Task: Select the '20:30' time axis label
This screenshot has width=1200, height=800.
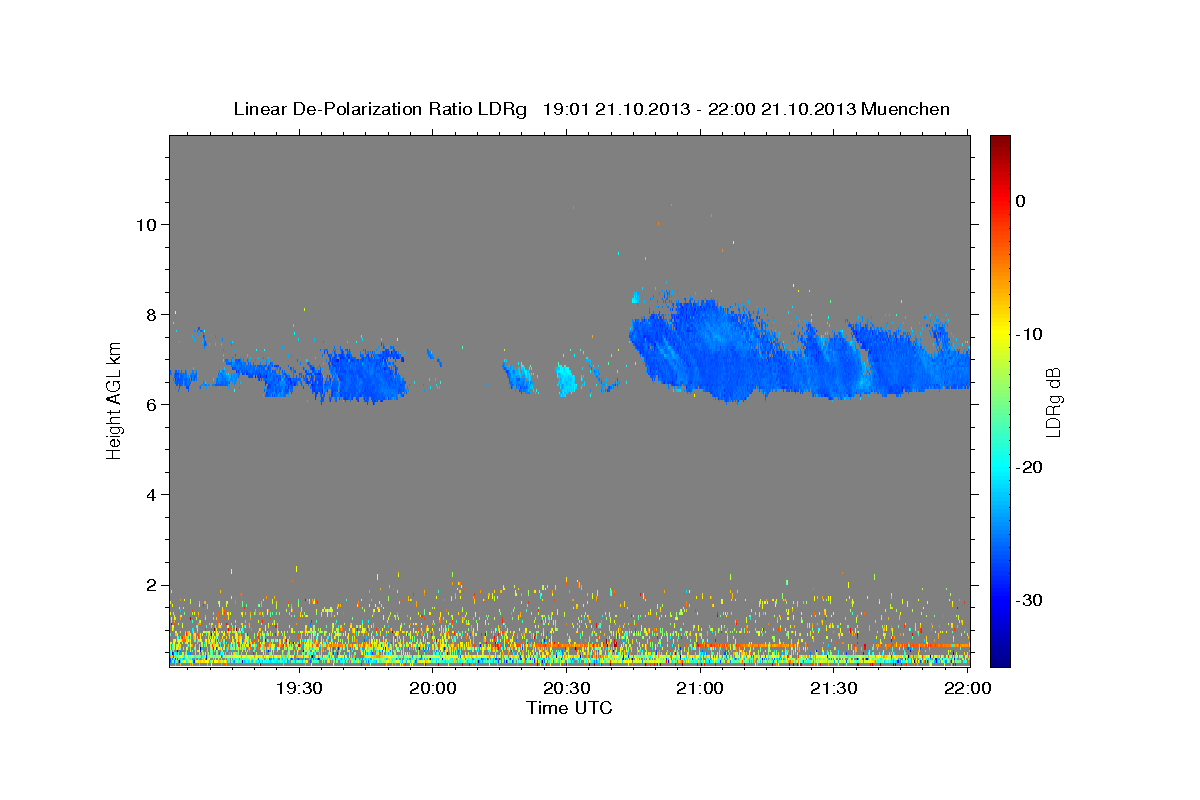Action: [x=566, y=689]
